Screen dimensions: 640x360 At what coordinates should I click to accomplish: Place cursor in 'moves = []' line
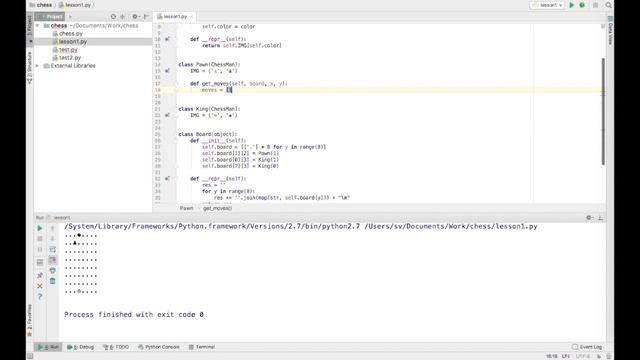point(216,90)
